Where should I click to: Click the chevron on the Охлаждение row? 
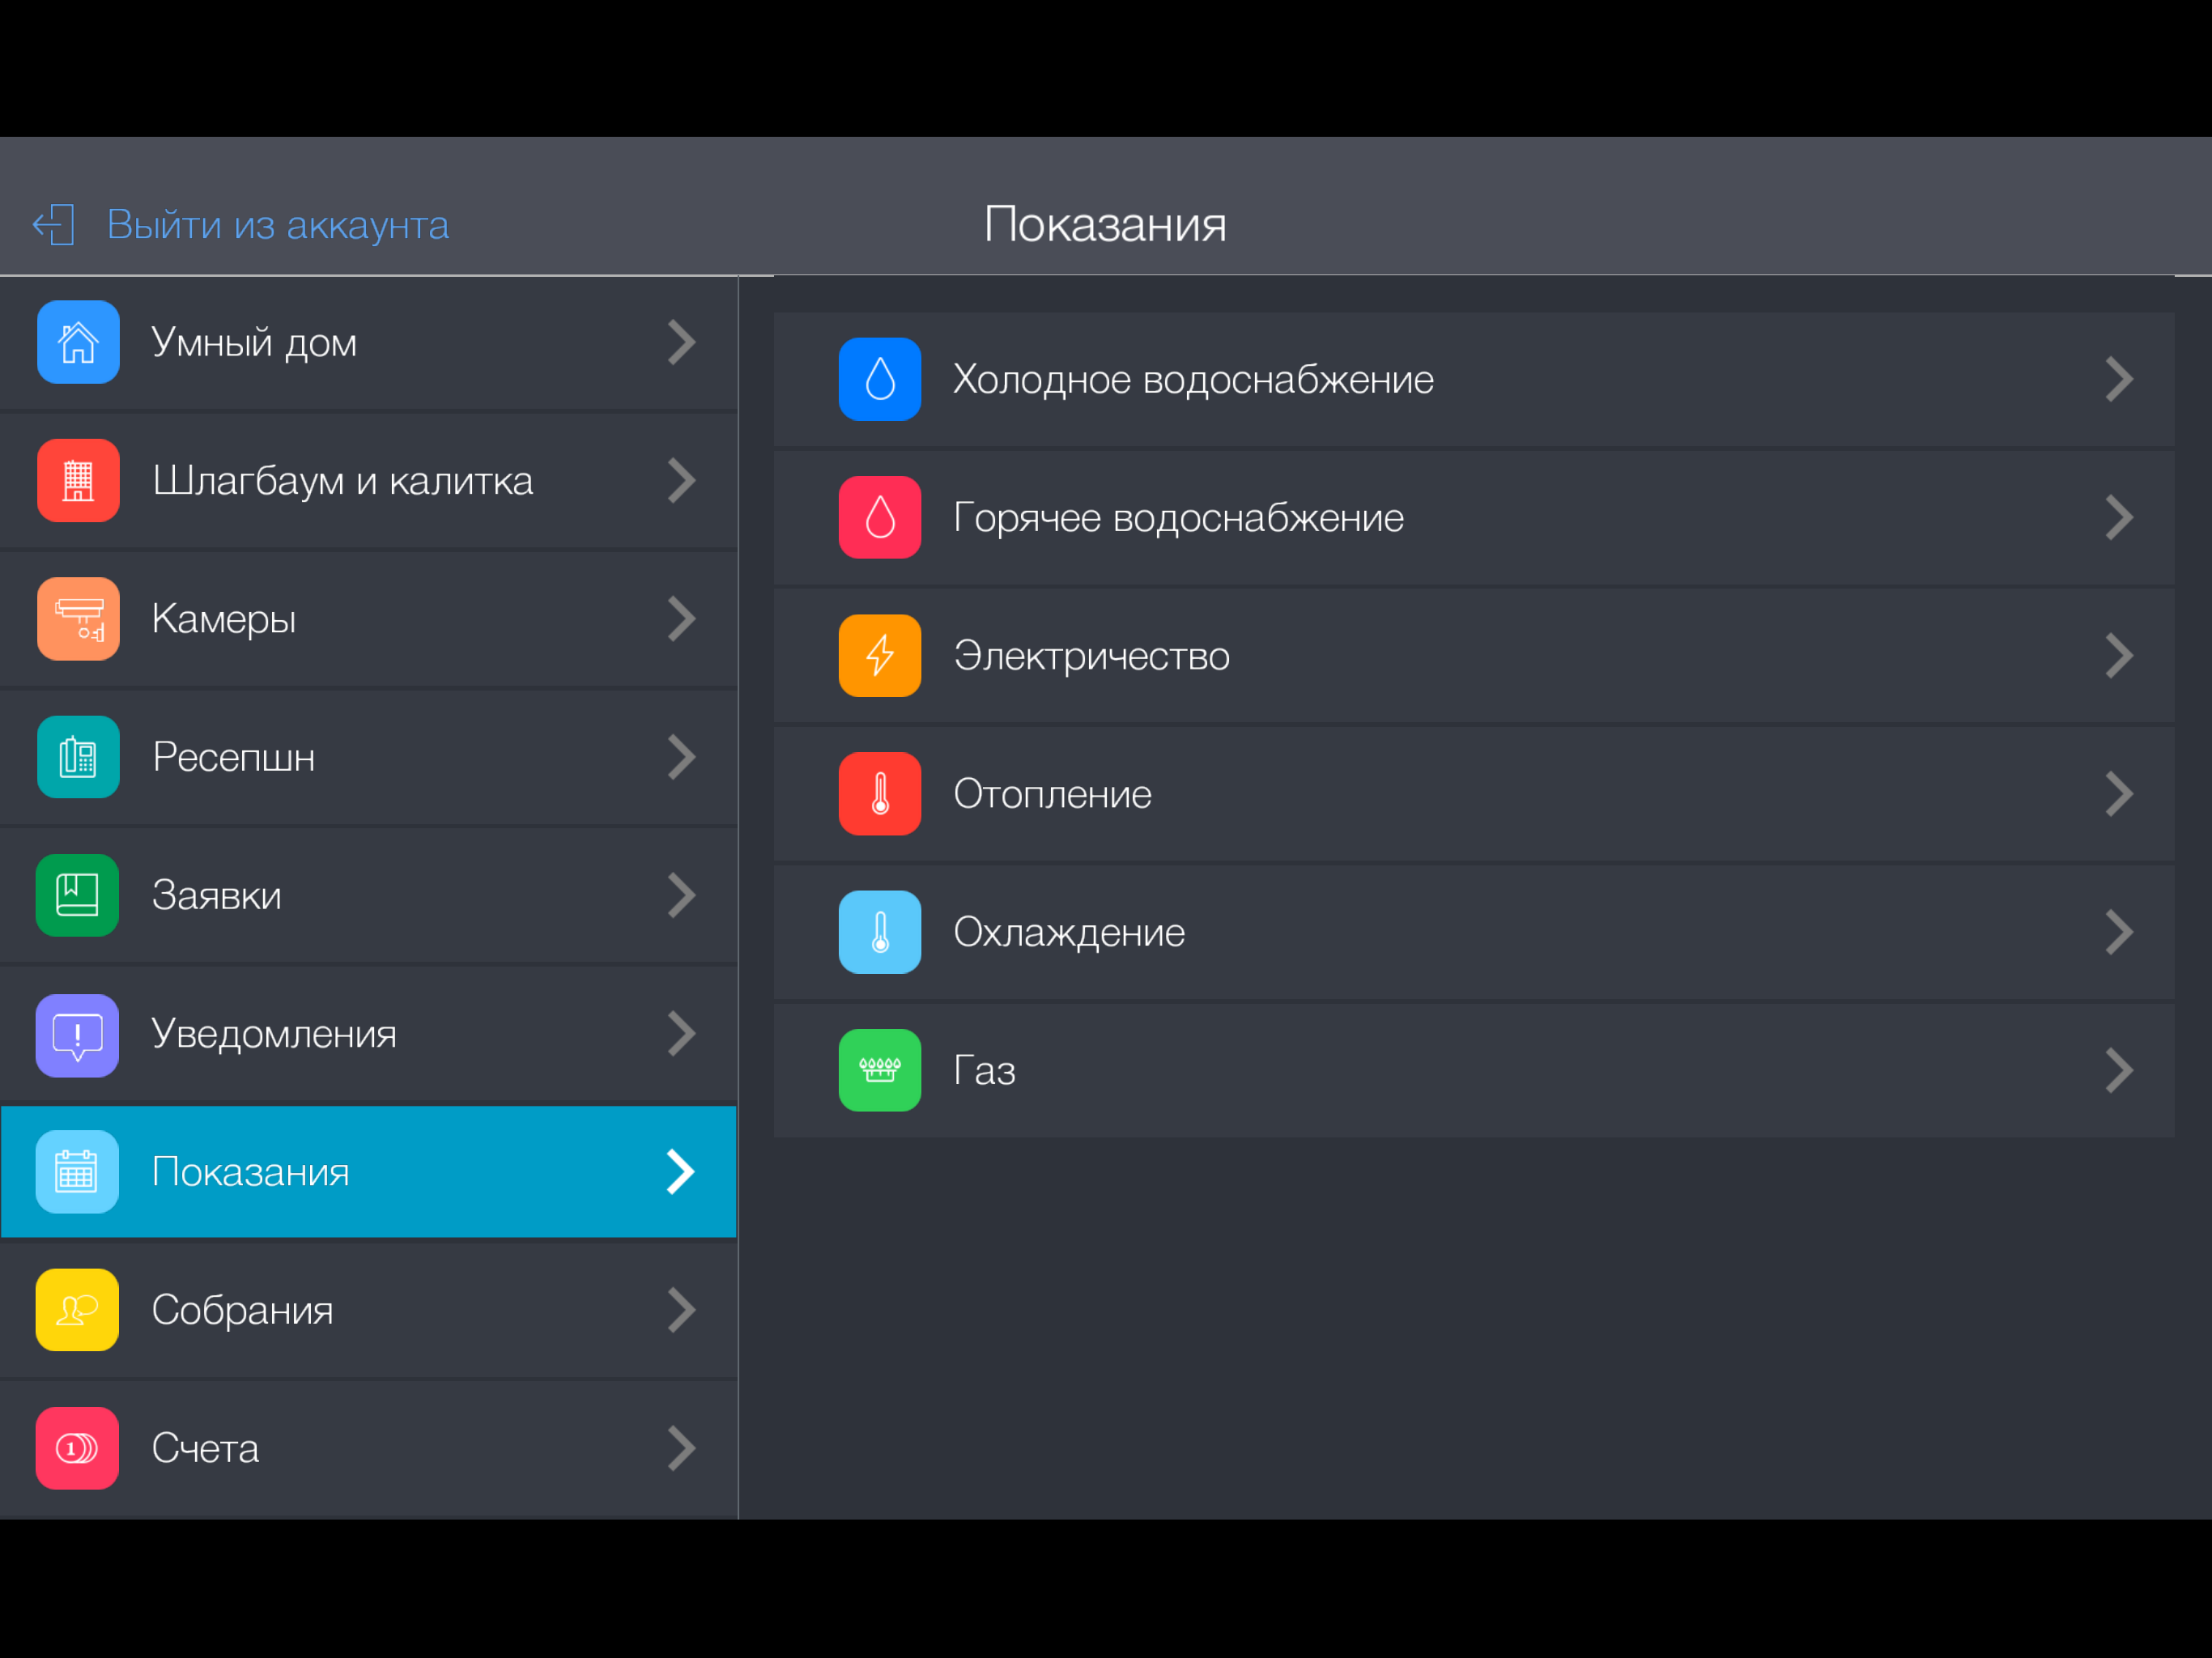[x=2119, y=932]
